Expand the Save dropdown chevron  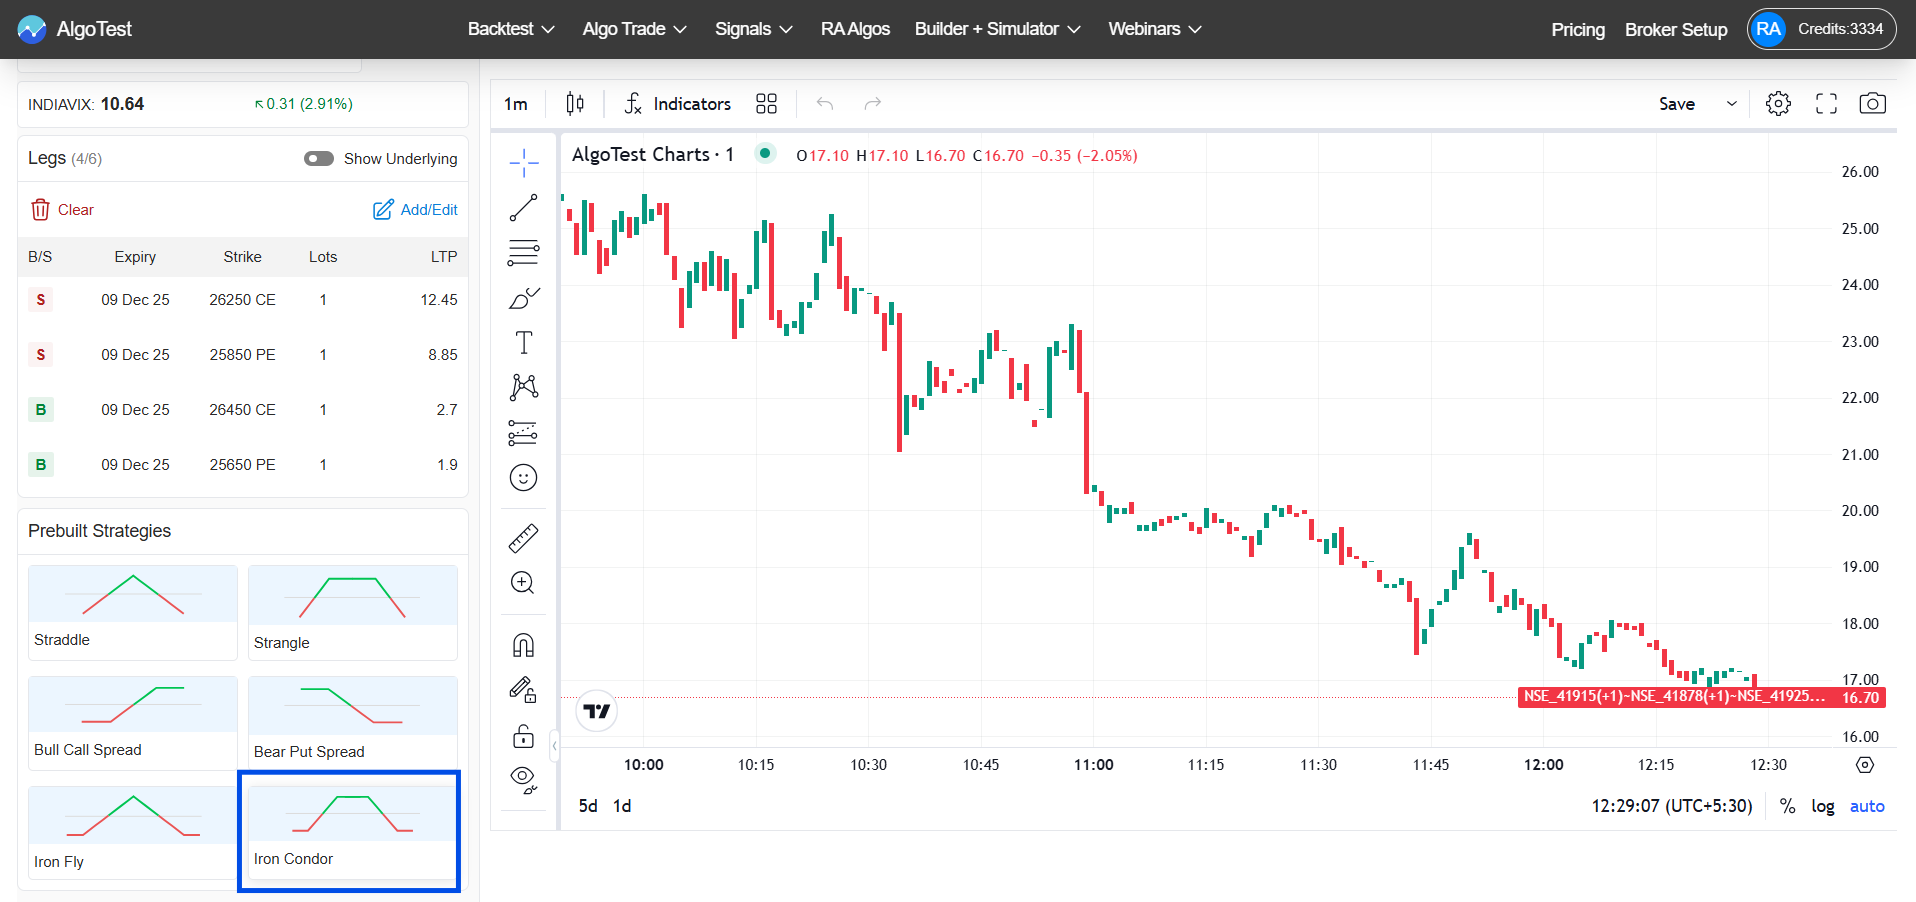1731,103
